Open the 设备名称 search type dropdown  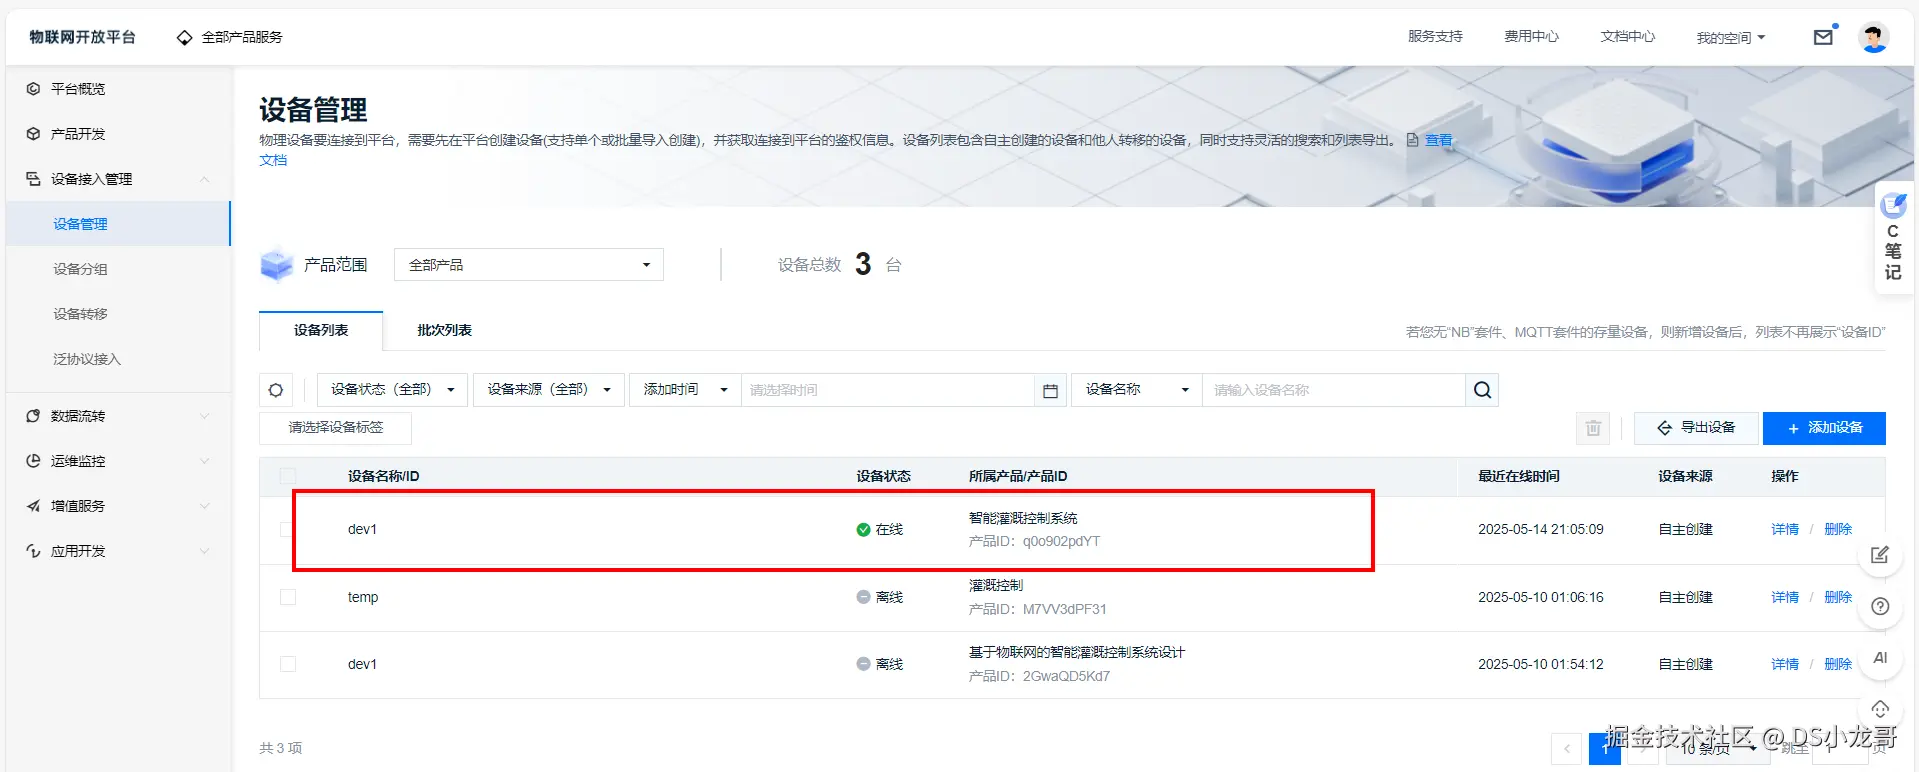pos(1137,390)
